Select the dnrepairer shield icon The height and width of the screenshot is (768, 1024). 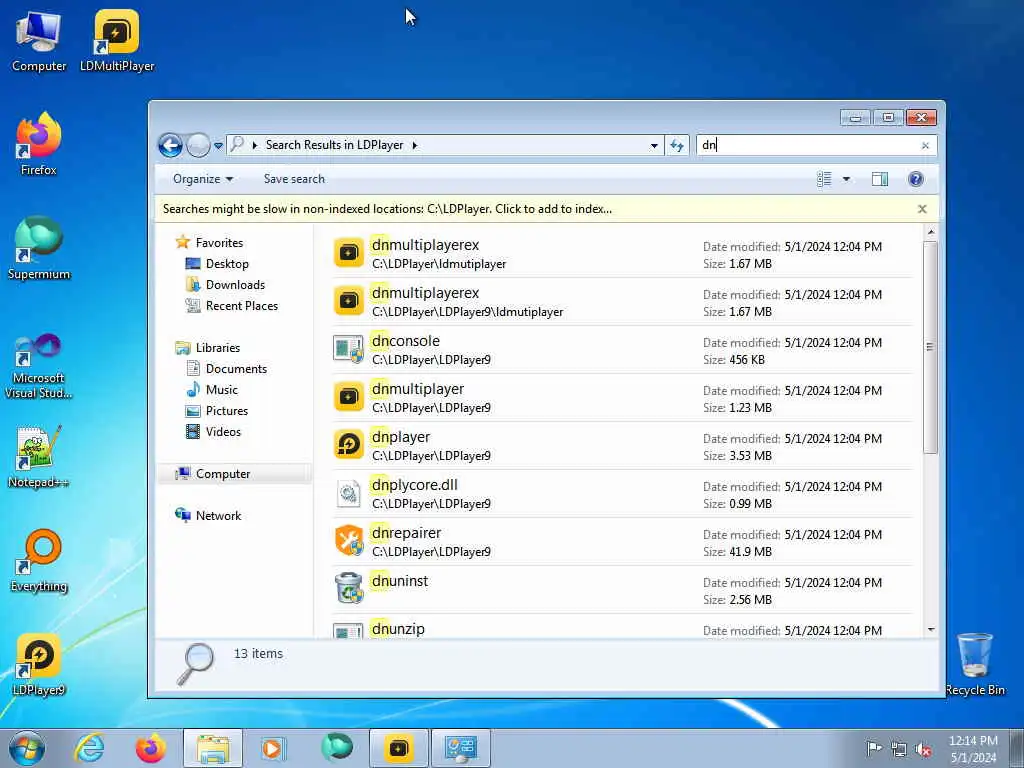[x=348, y=541]
